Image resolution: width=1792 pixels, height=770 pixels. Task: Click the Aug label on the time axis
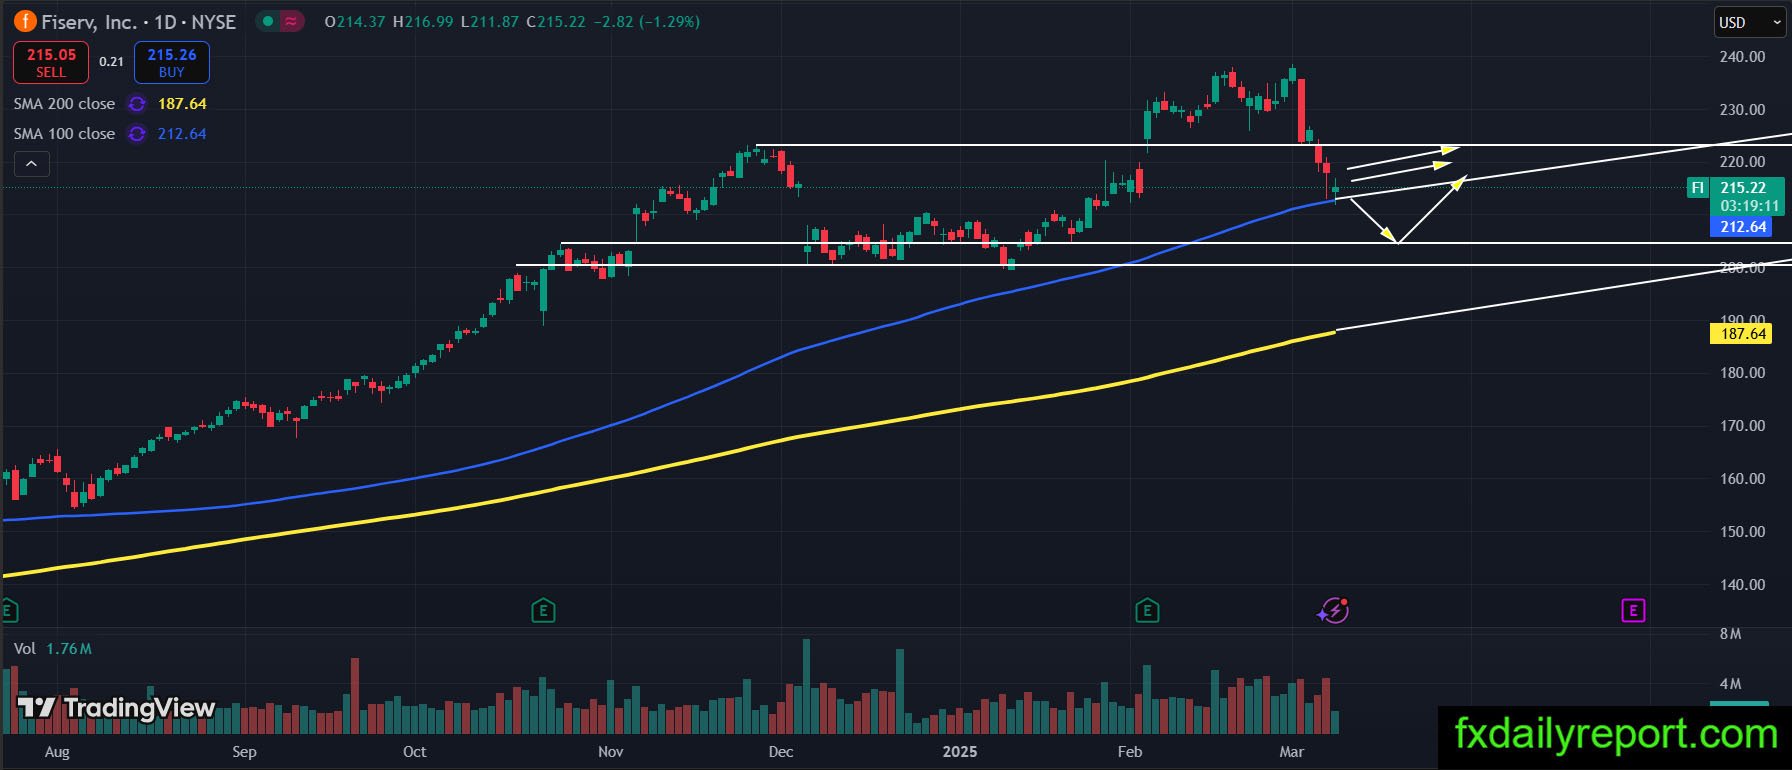point(57,752)
